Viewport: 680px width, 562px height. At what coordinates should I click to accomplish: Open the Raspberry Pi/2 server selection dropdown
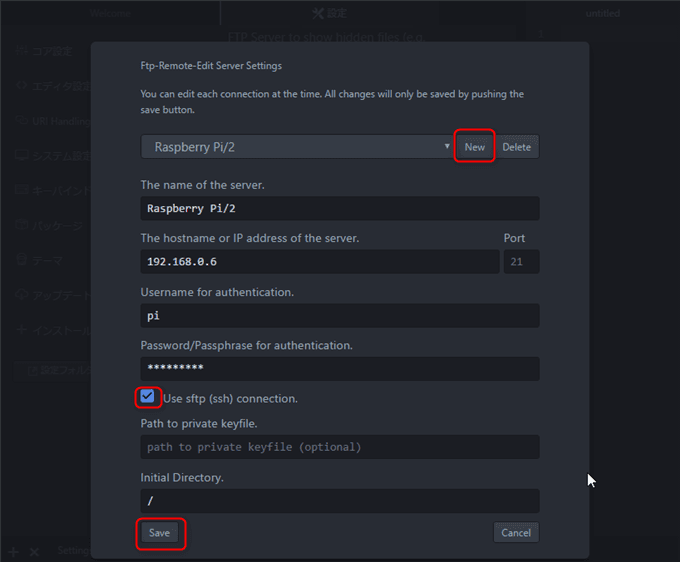point(297,147)
